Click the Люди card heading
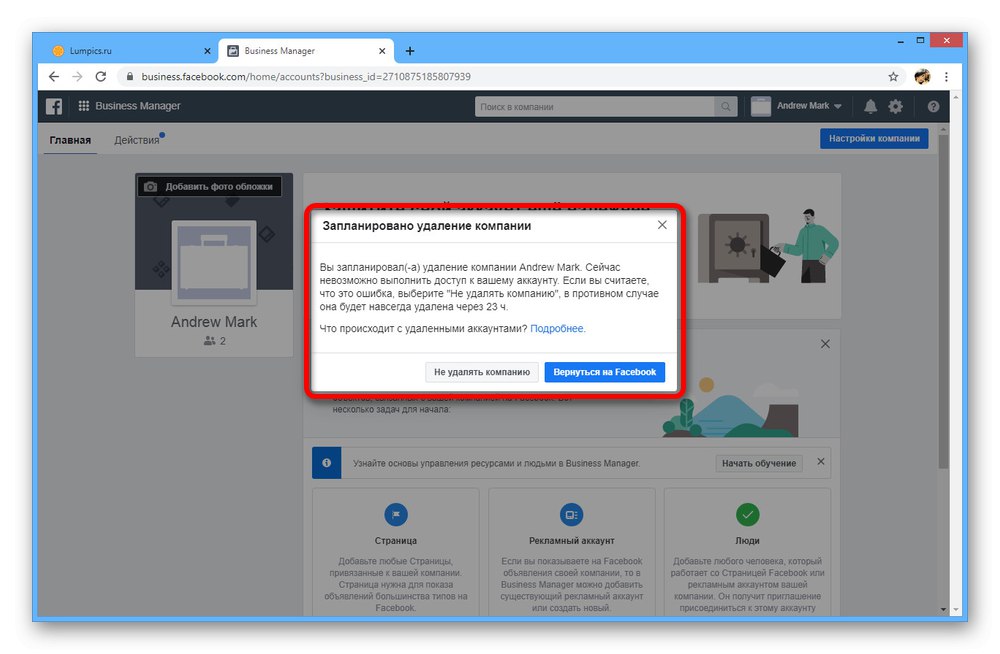Viewport: 1000px width, 654px height. [747, 540]
